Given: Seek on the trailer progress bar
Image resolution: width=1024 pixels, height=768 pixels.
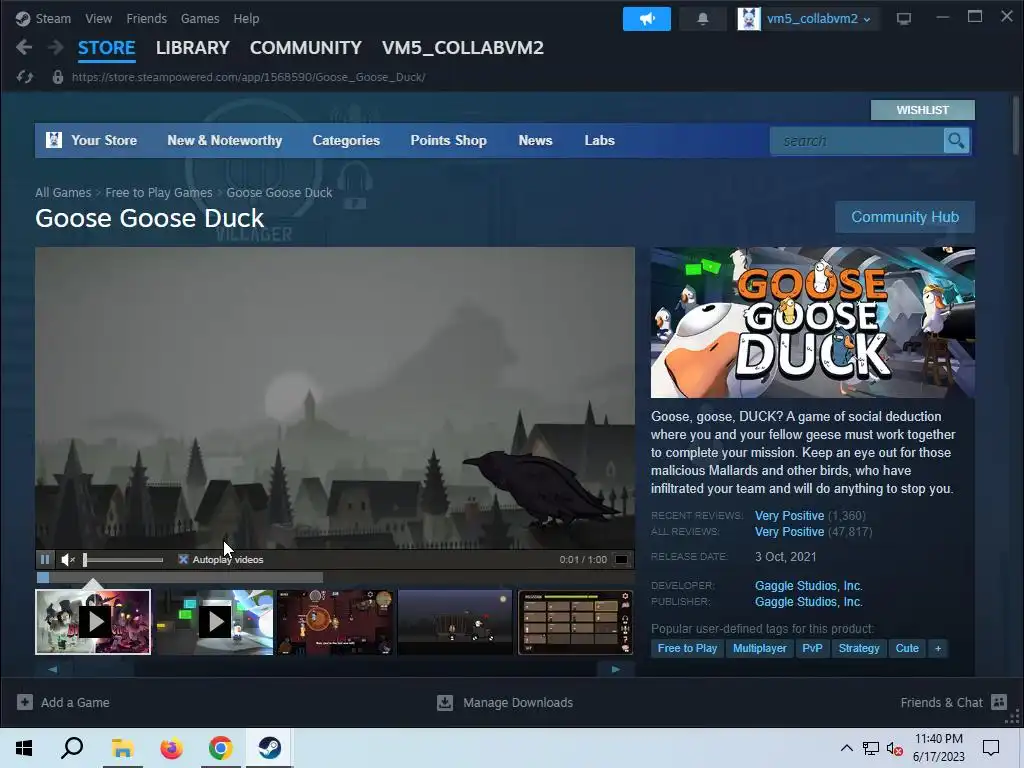Looking at the screenshot, I should [334, 577].
